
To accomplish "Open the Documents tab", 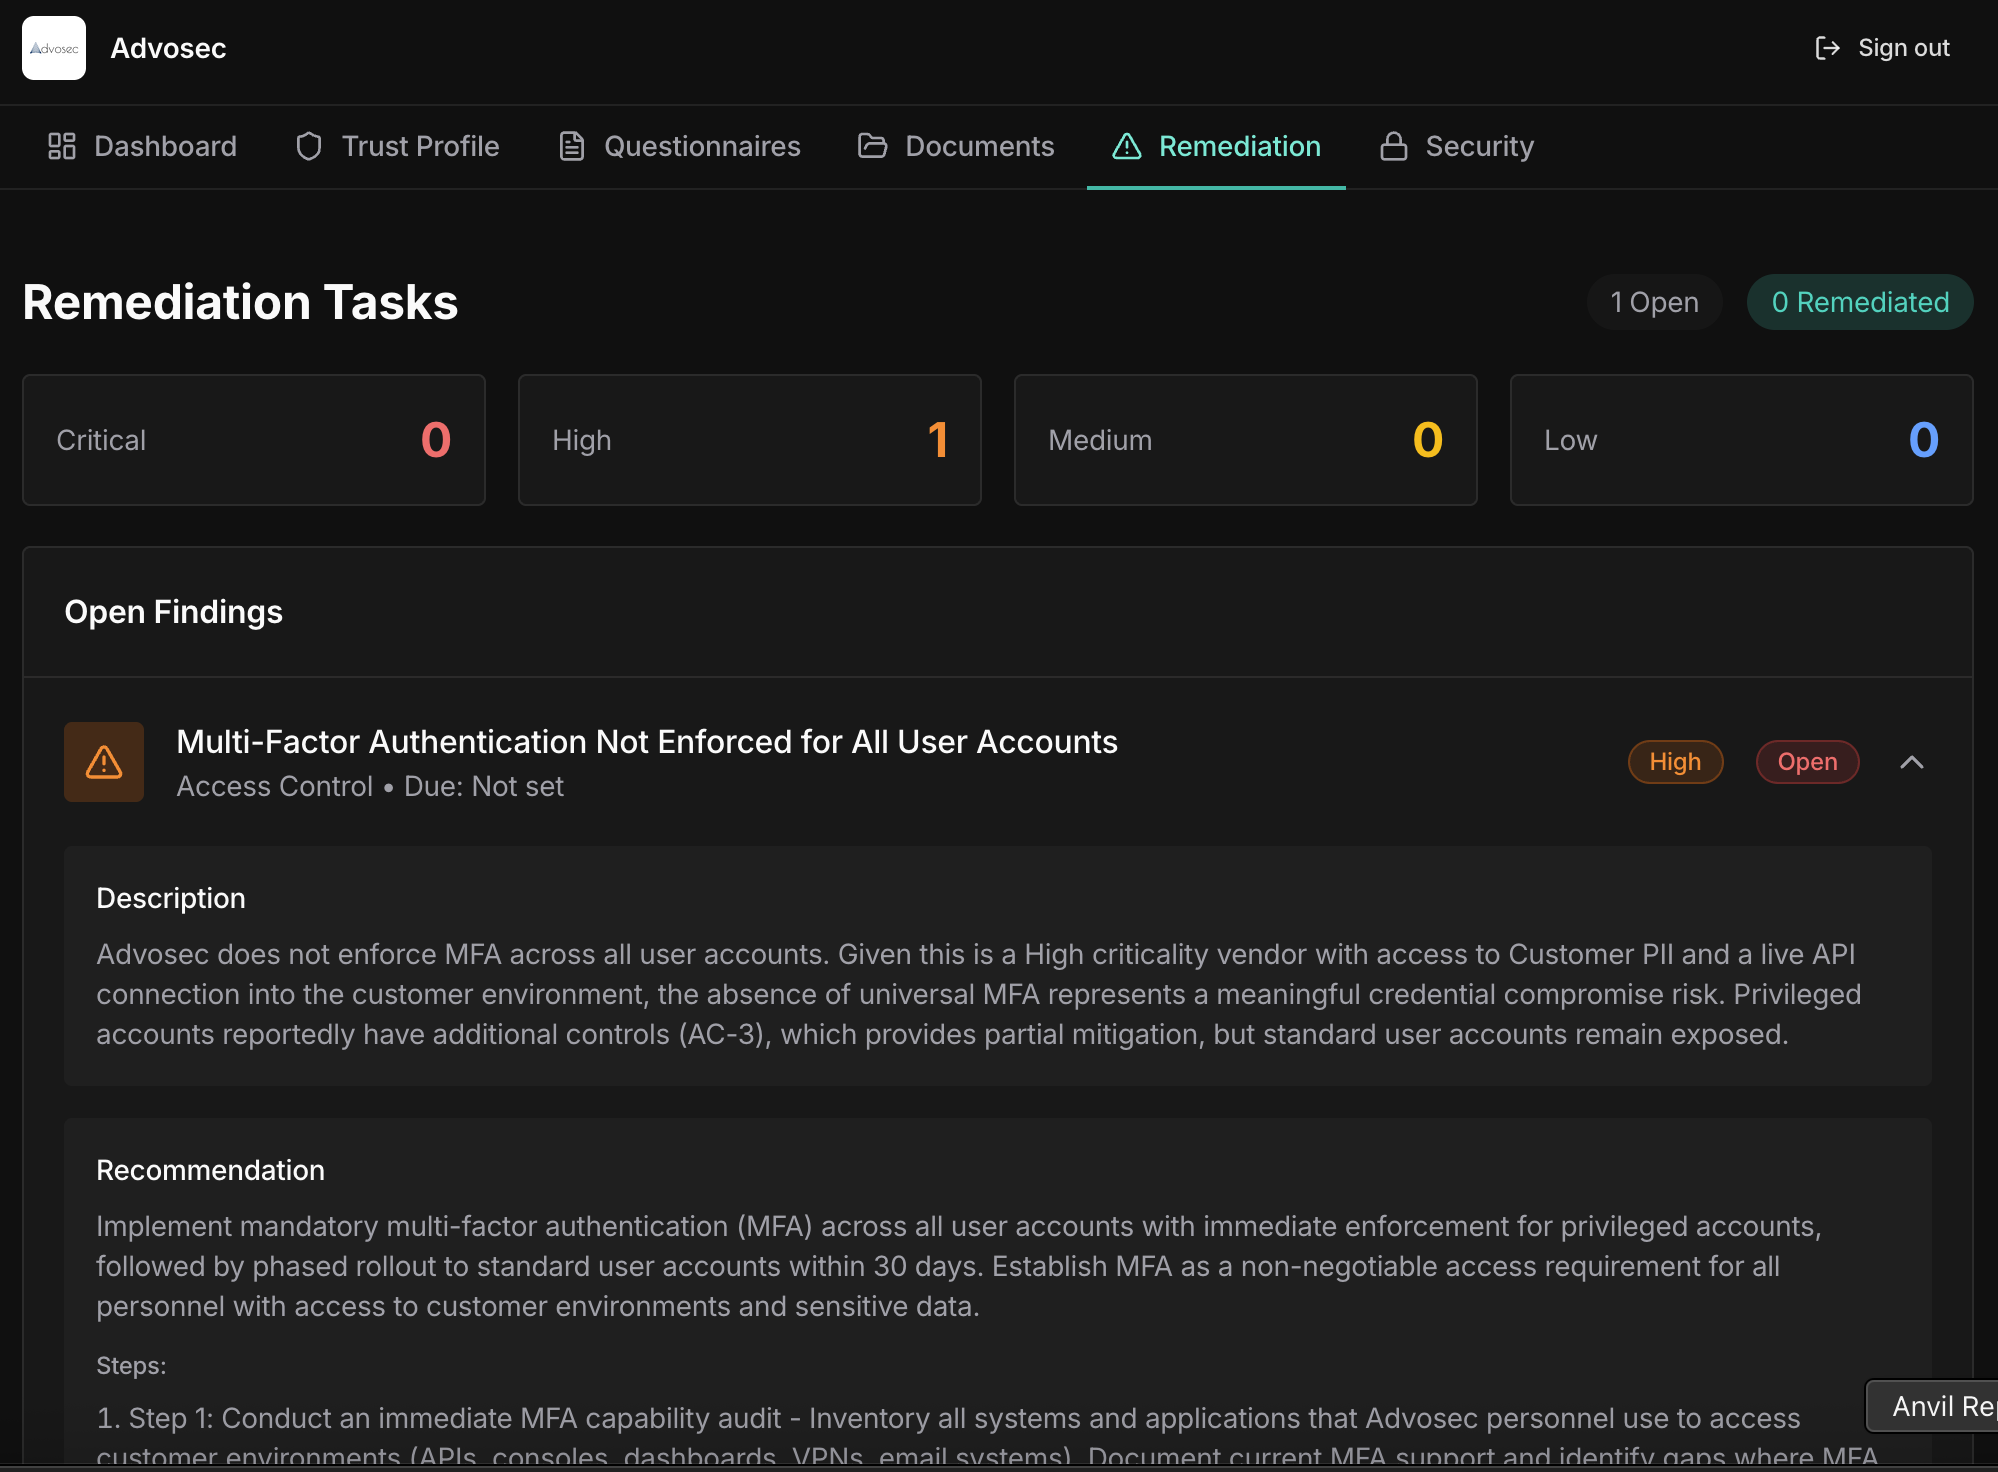I will coord(956,146).
